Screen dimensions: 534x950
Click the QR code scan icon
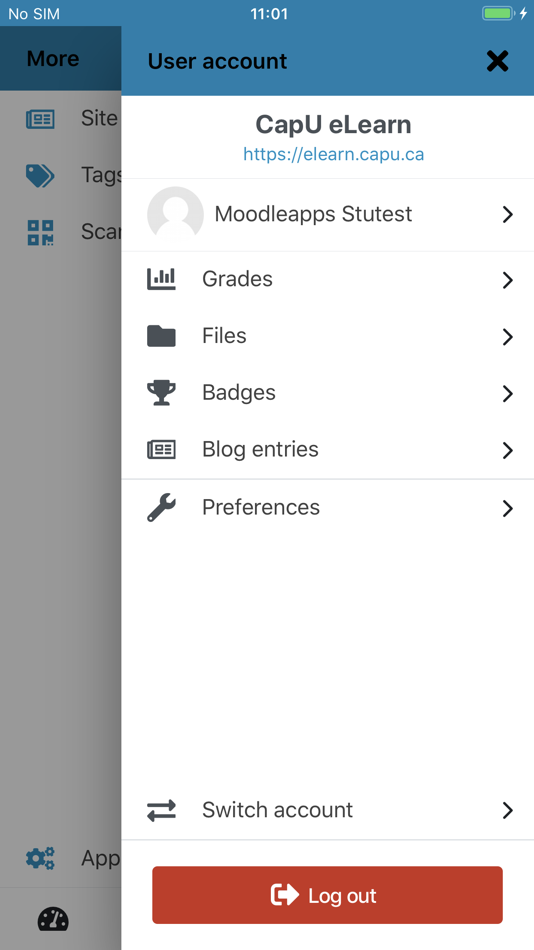point(40,232)
